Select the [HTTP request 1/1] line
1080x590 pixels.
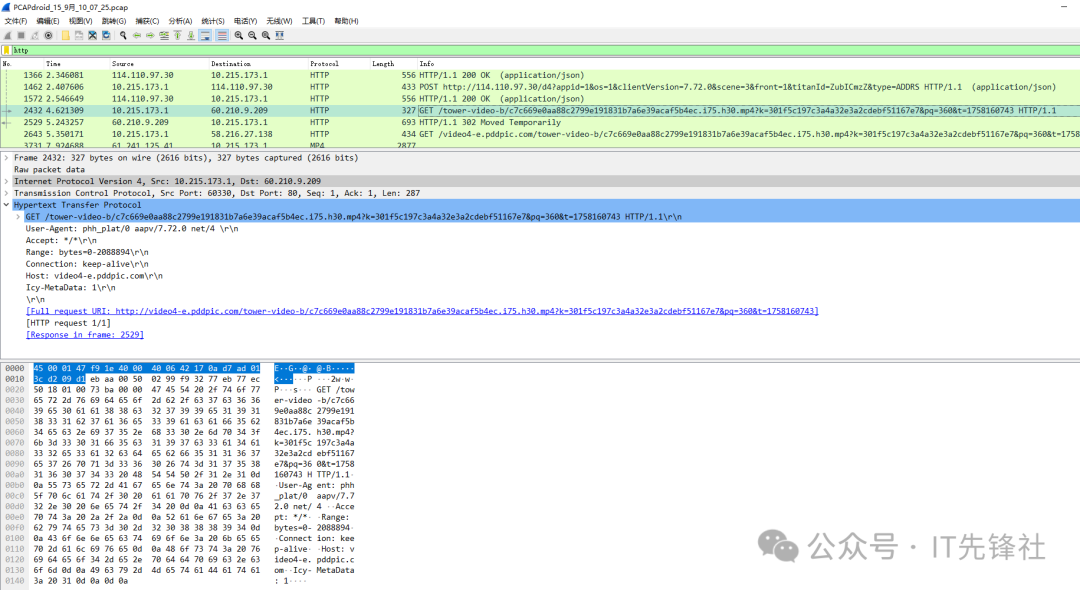coord(68,323)
